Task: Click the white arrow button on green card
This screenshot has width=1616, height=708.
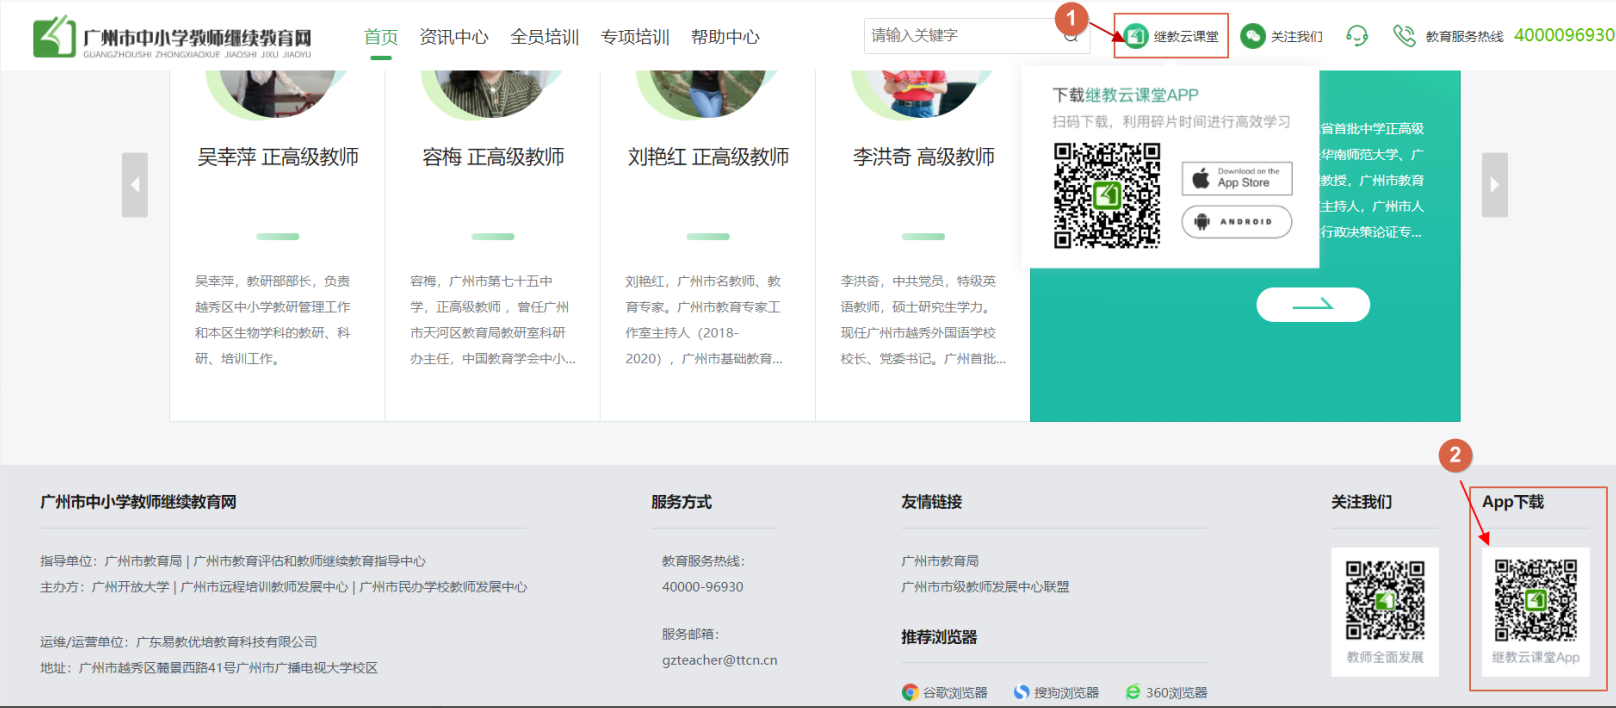Action: 1313,304
